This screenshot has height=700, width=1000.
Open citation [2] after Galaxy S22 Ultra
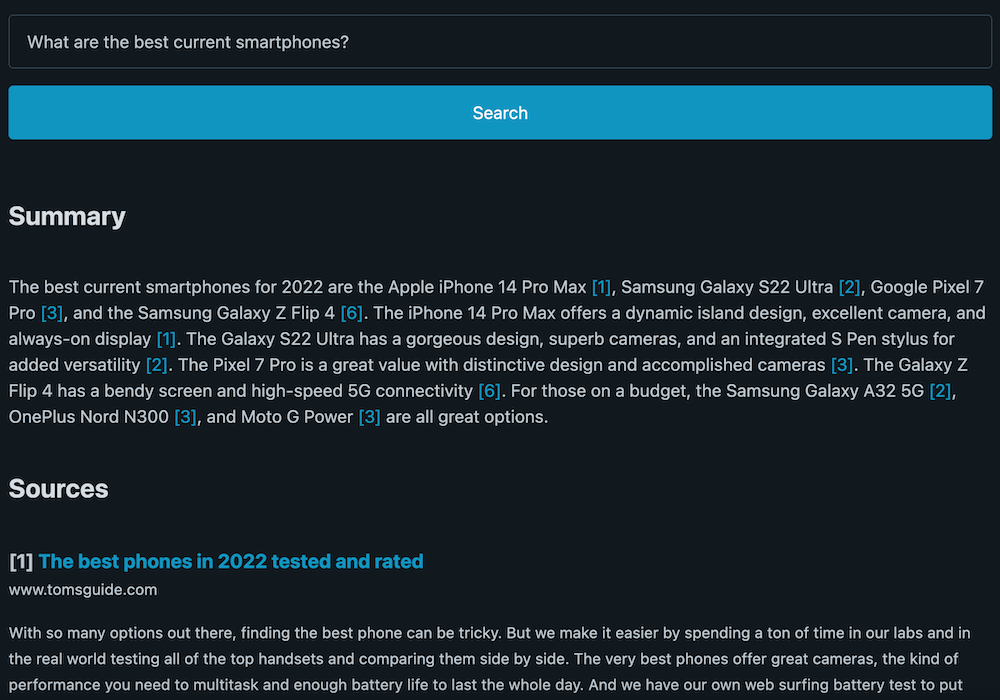coord(849,287)
